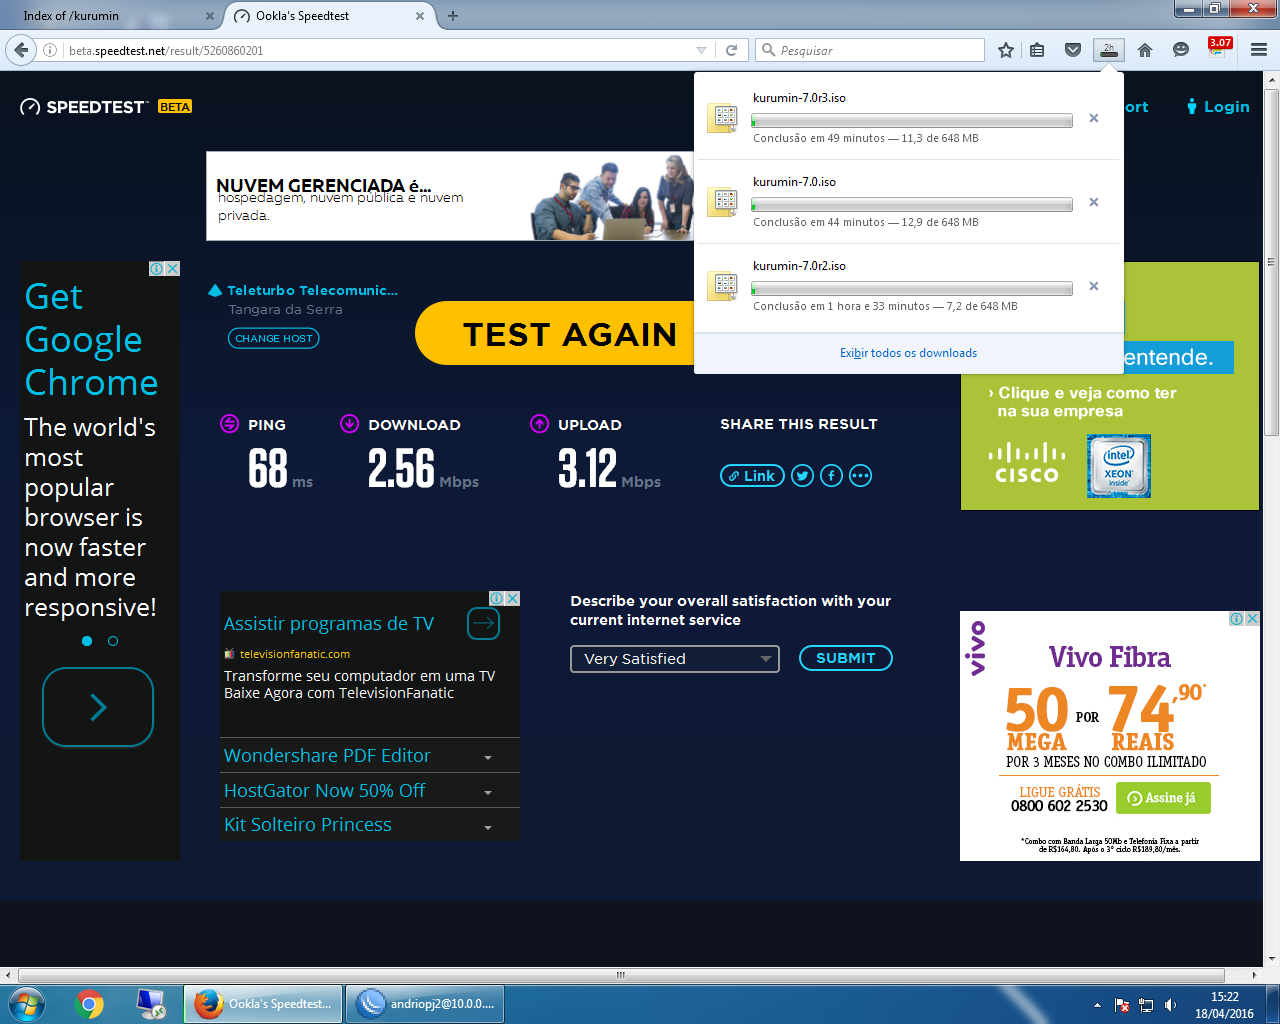Log in to Speedtest account
Image resolution: width=1280 pixels, height=1024 pixels.
(1218, 107)
